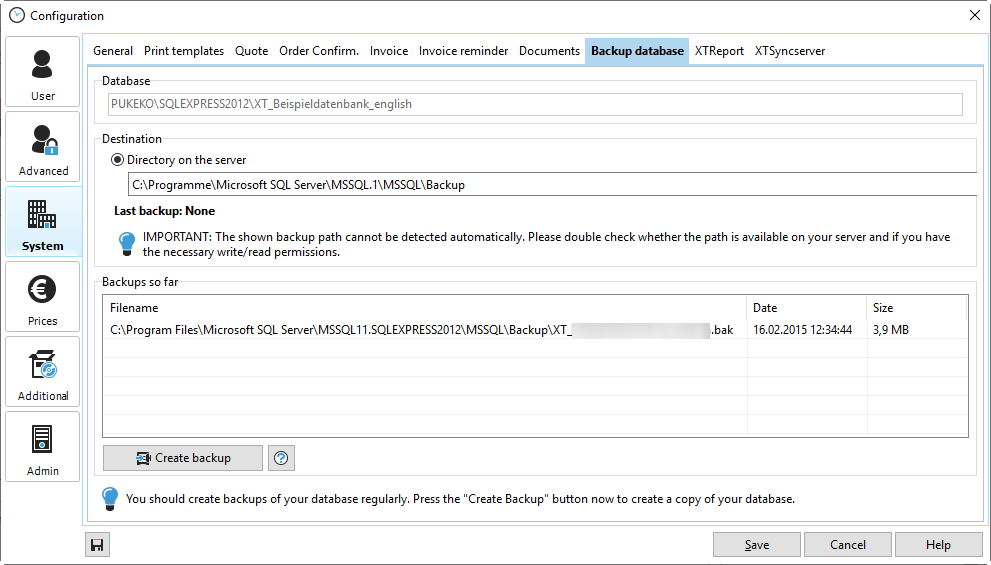
Task: Click the floppy disk save icon
Action: tap(97, 545)
